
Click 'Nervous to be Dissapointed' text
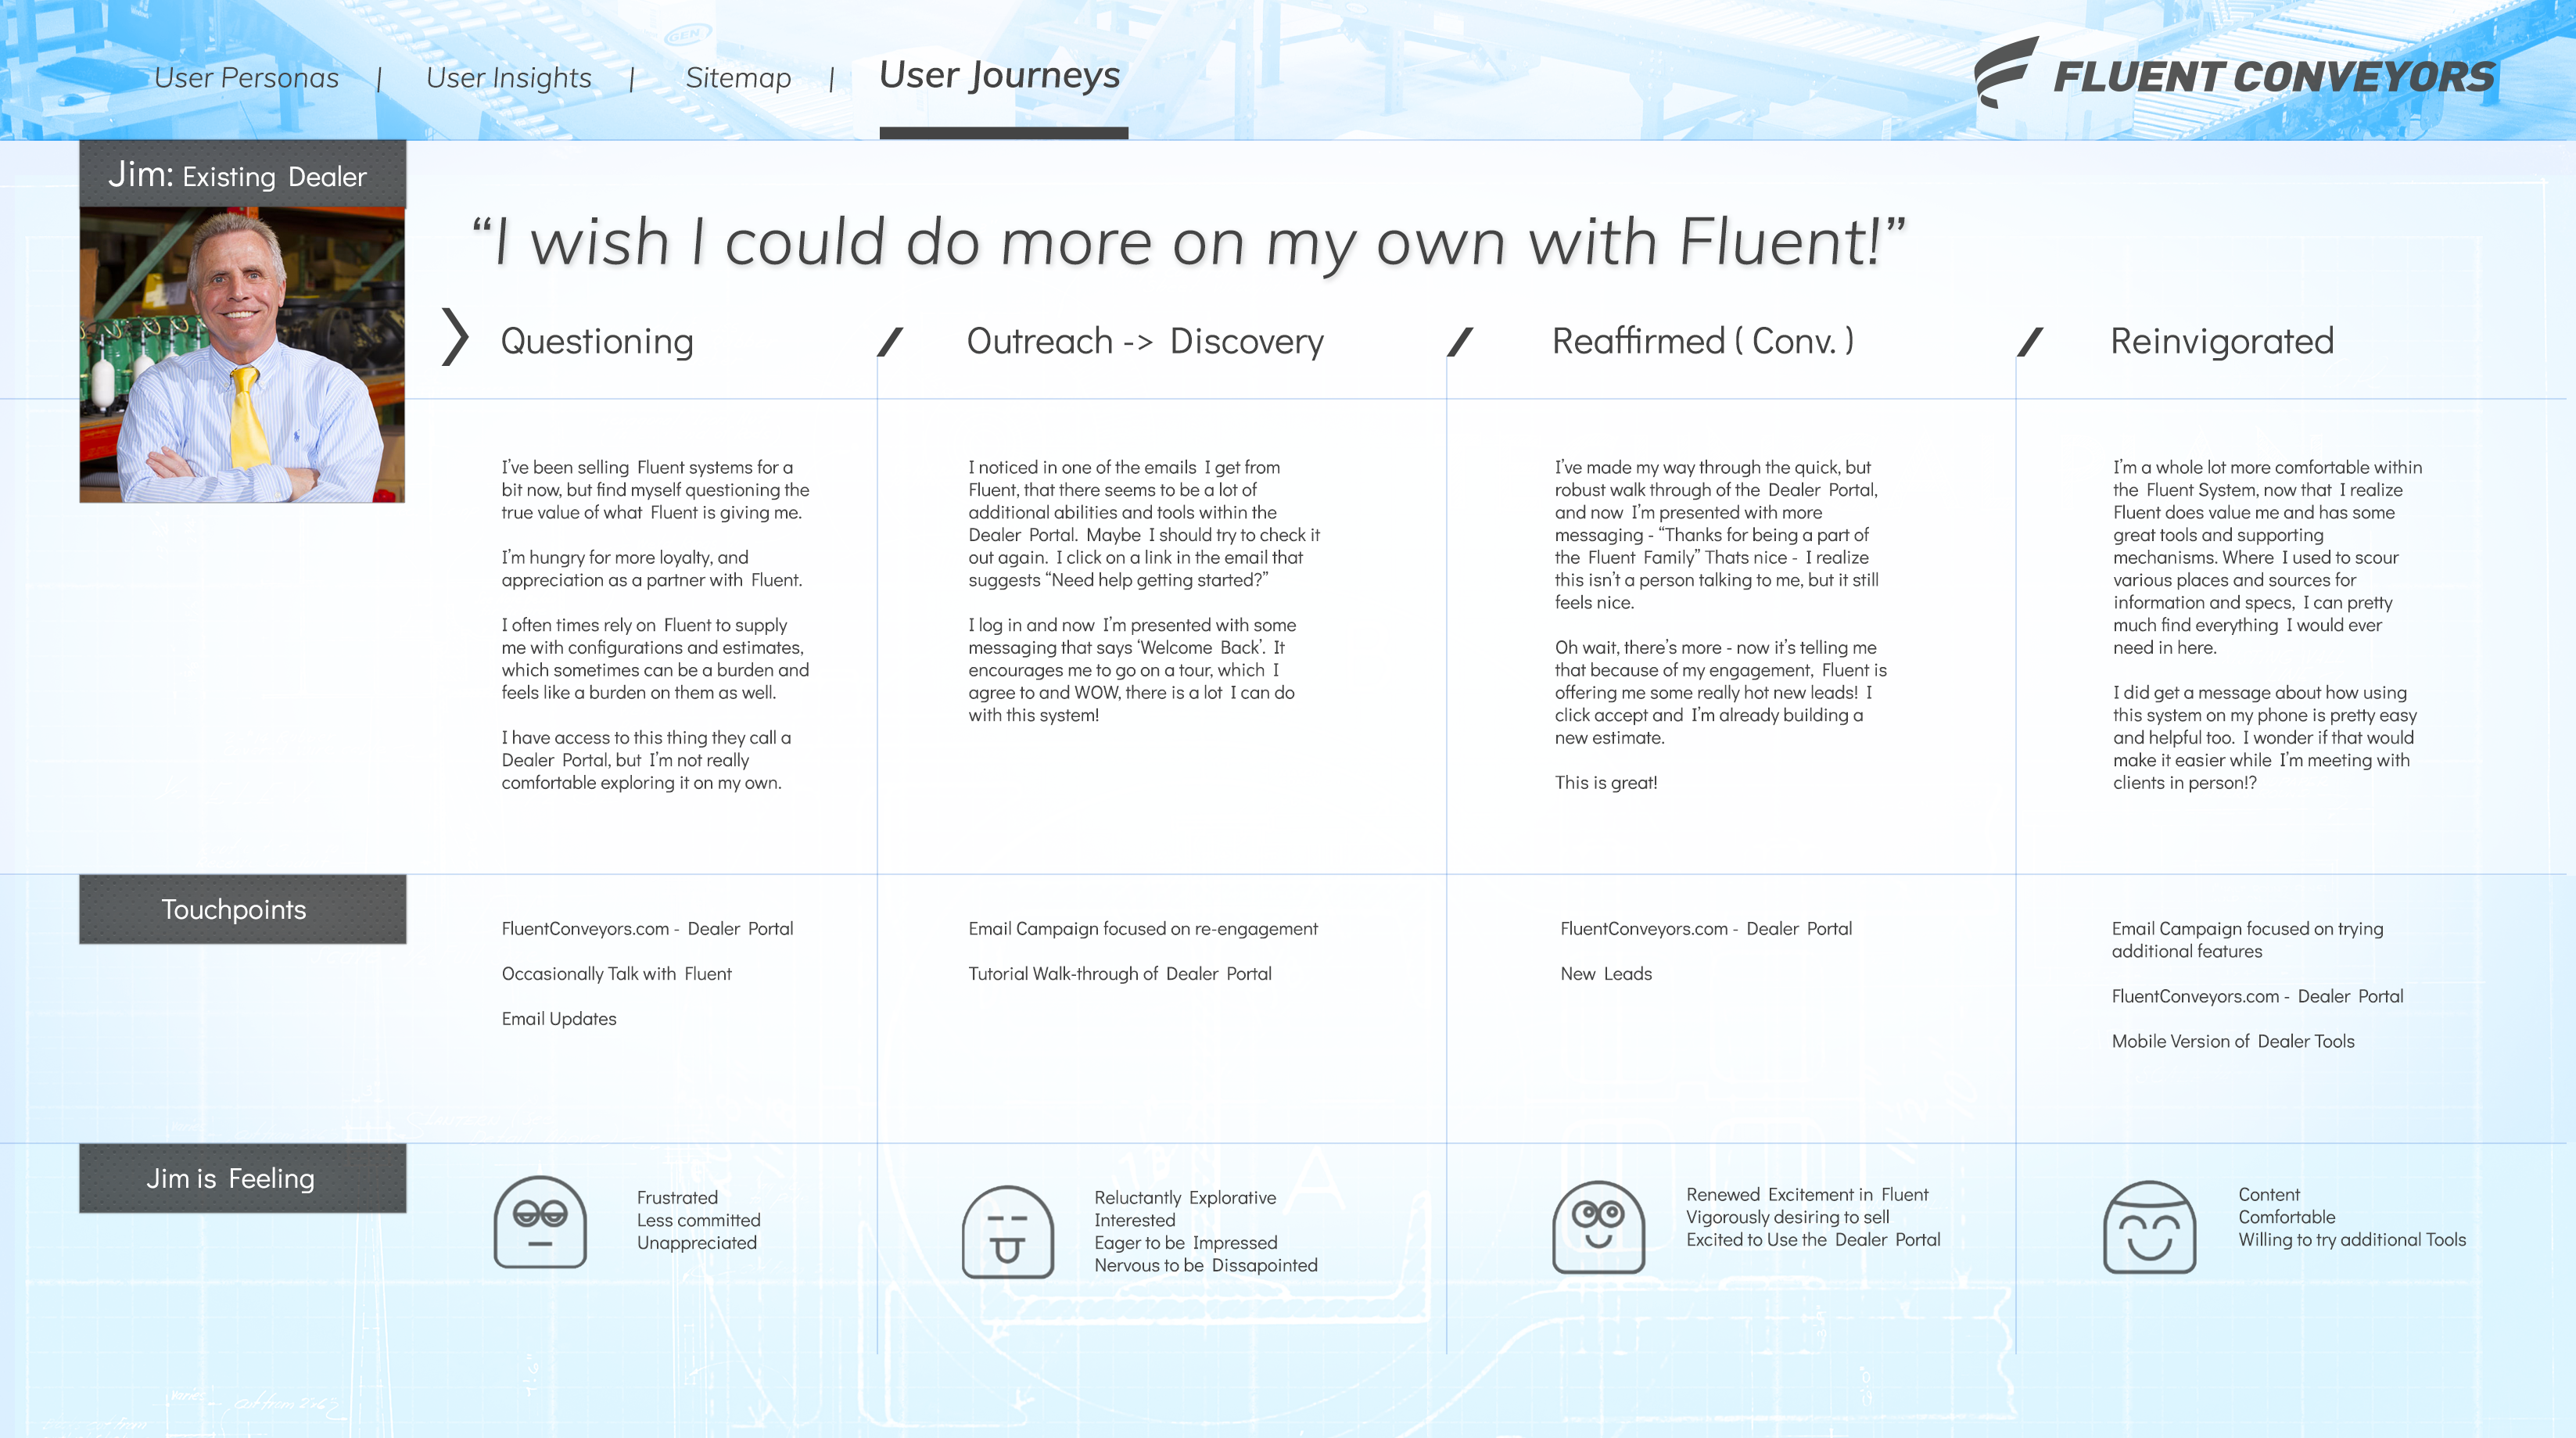(1206, 1266)
